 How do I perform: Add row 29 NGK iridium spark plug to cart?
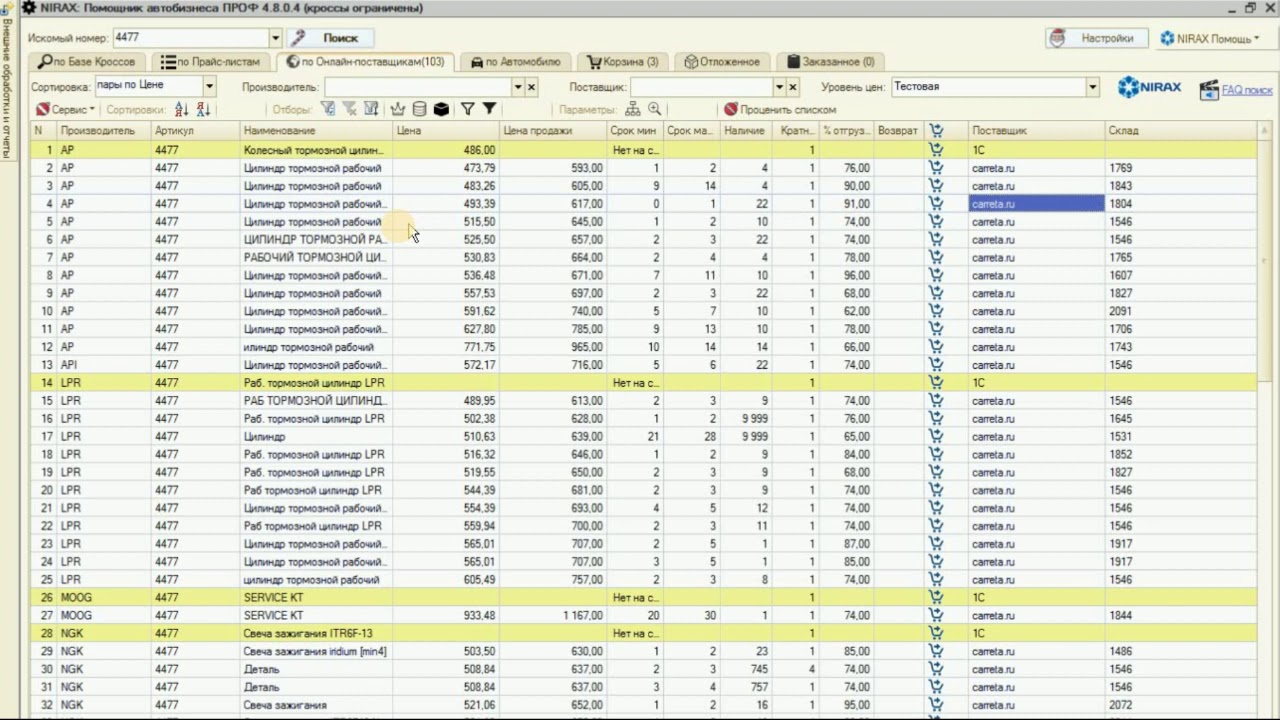936,651
